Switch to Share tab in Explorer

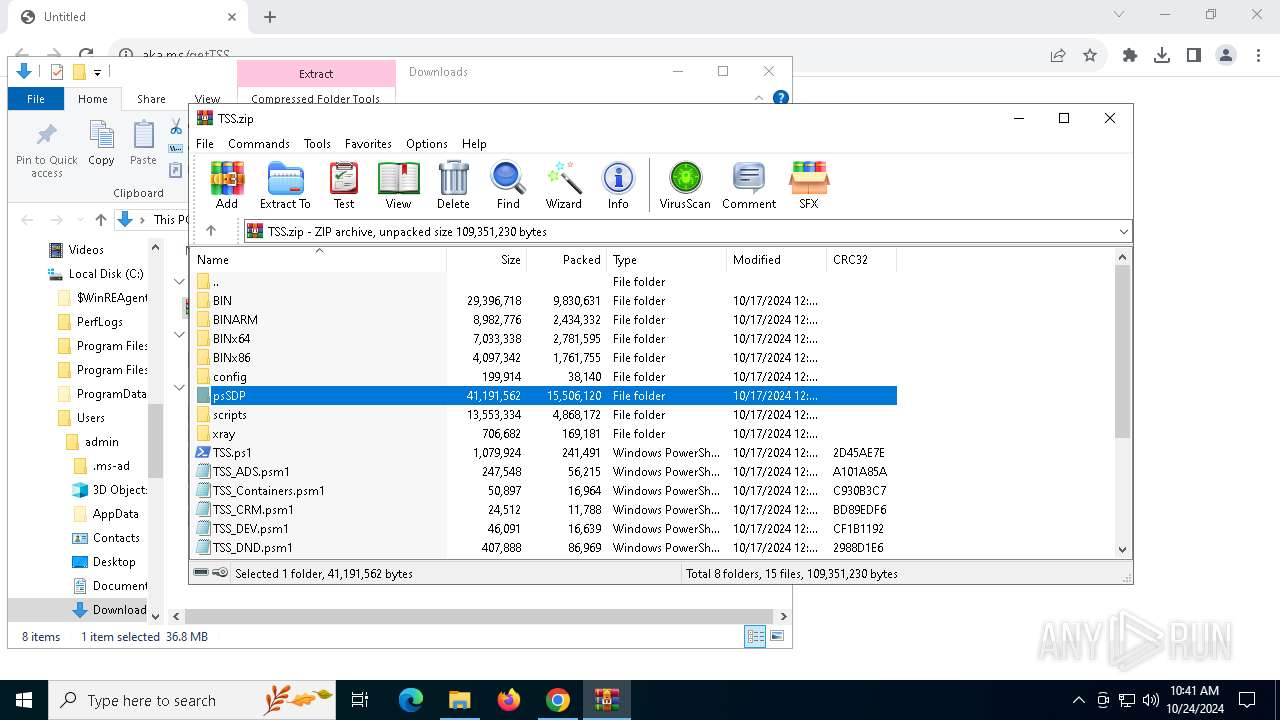[x=151, y=99]
